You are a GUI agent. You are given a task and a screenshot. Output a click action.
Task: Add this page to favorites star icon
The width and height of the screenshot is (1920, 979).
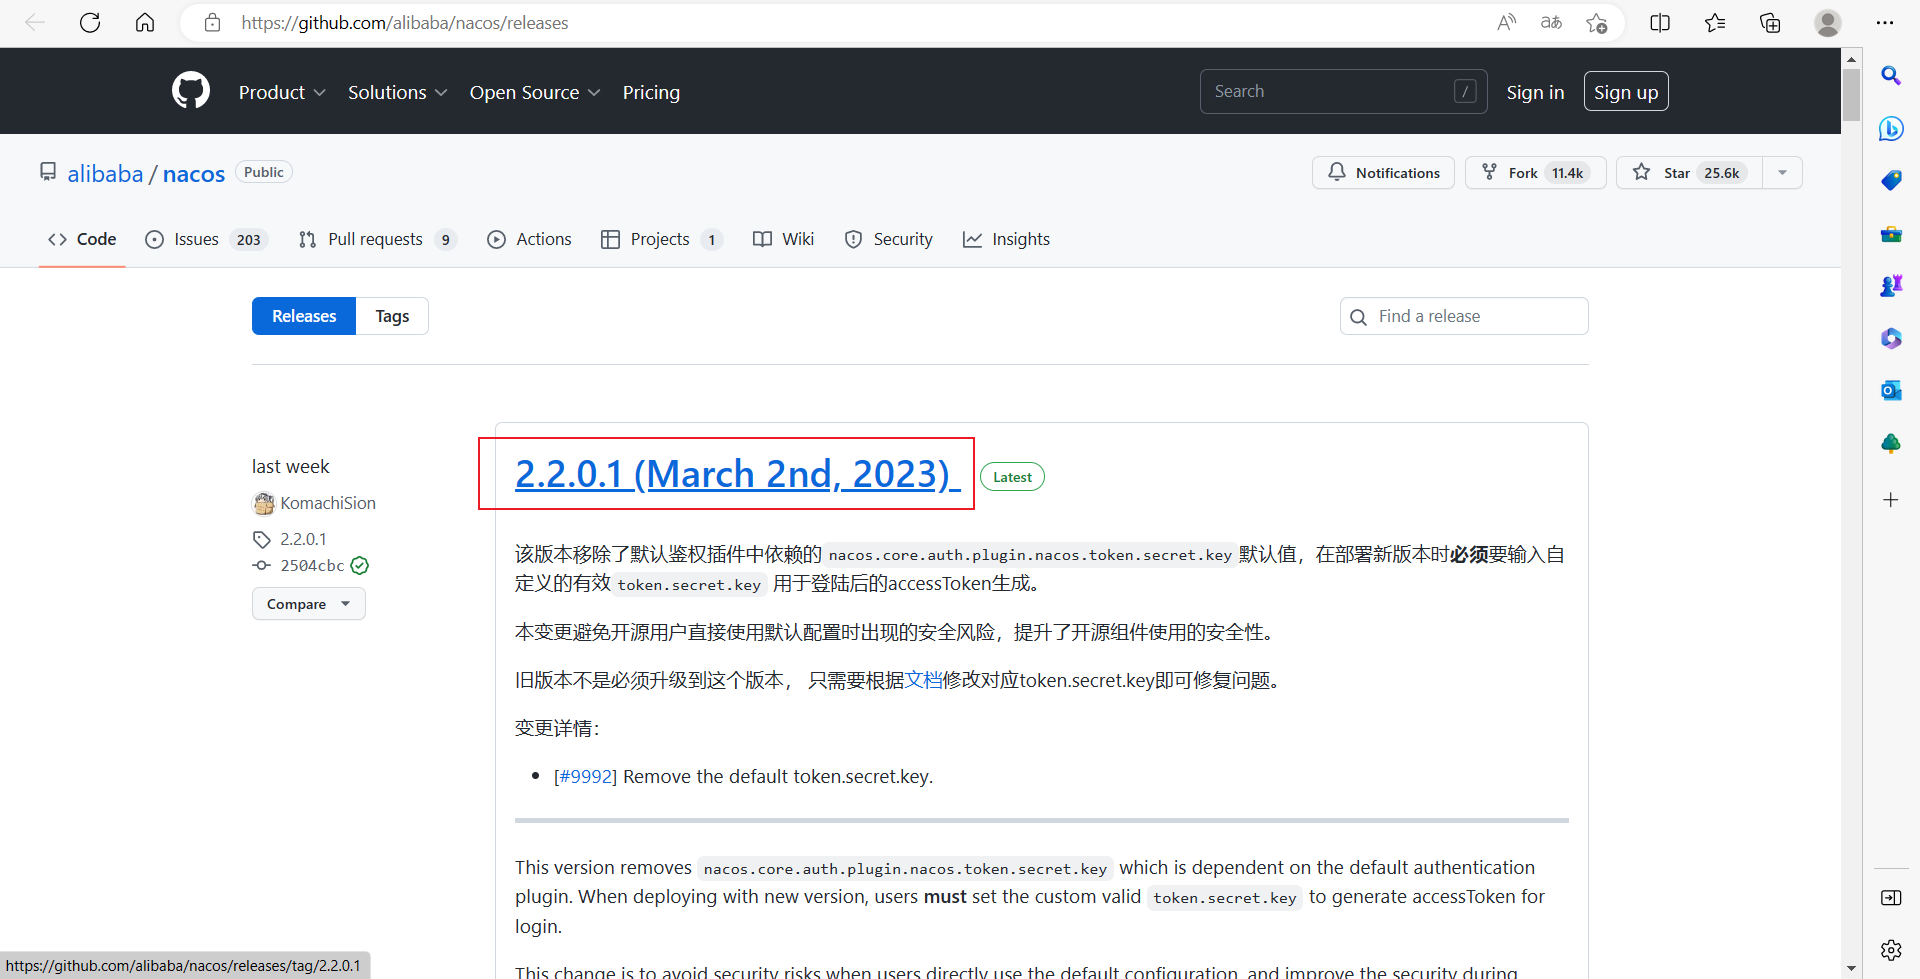1597,22
